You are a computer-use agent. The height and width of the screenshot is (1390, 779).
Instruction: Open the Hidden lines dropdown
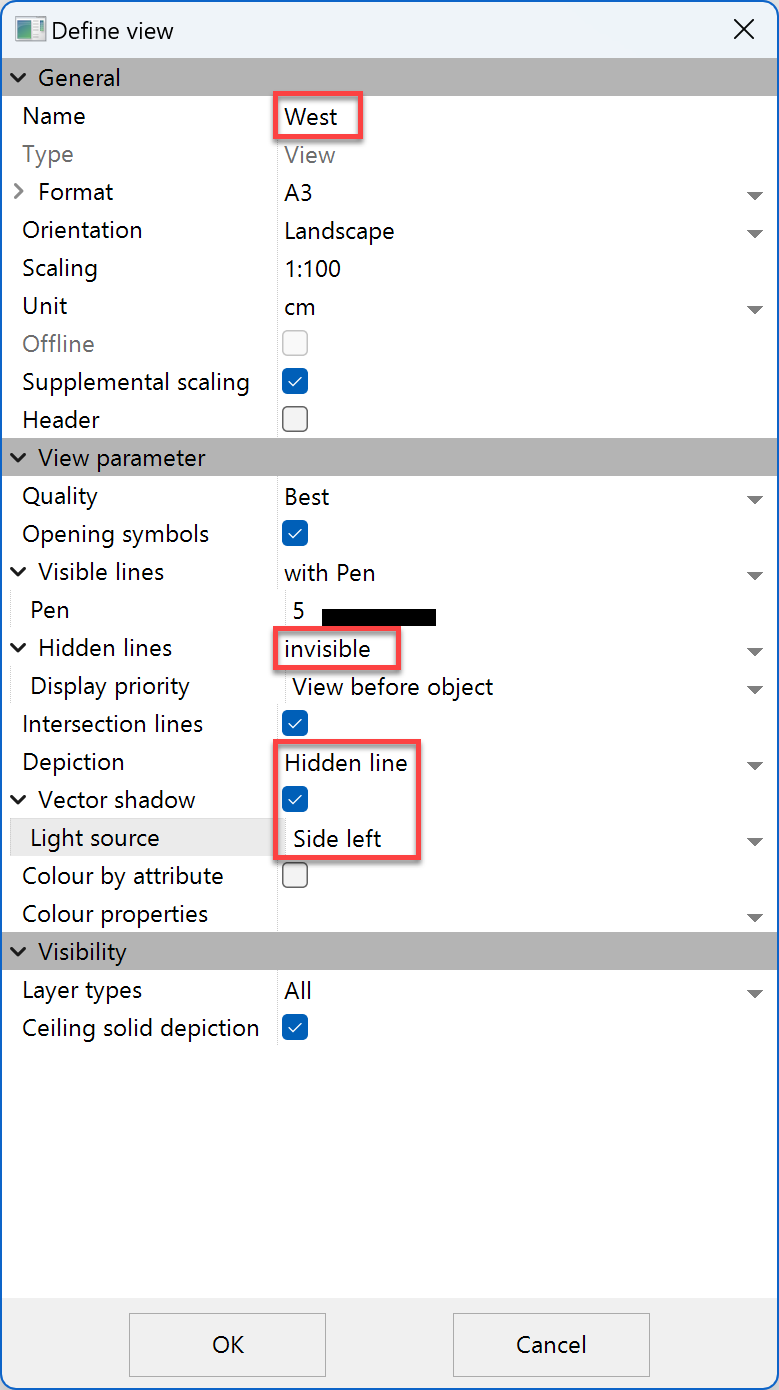(755, 650)
